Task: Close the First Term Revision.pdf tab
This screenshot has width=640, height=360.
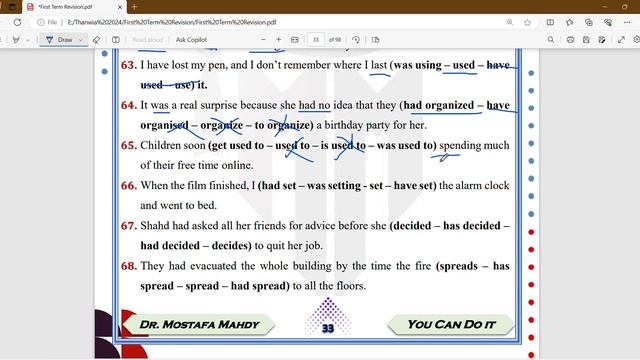Action: point(120,7)
